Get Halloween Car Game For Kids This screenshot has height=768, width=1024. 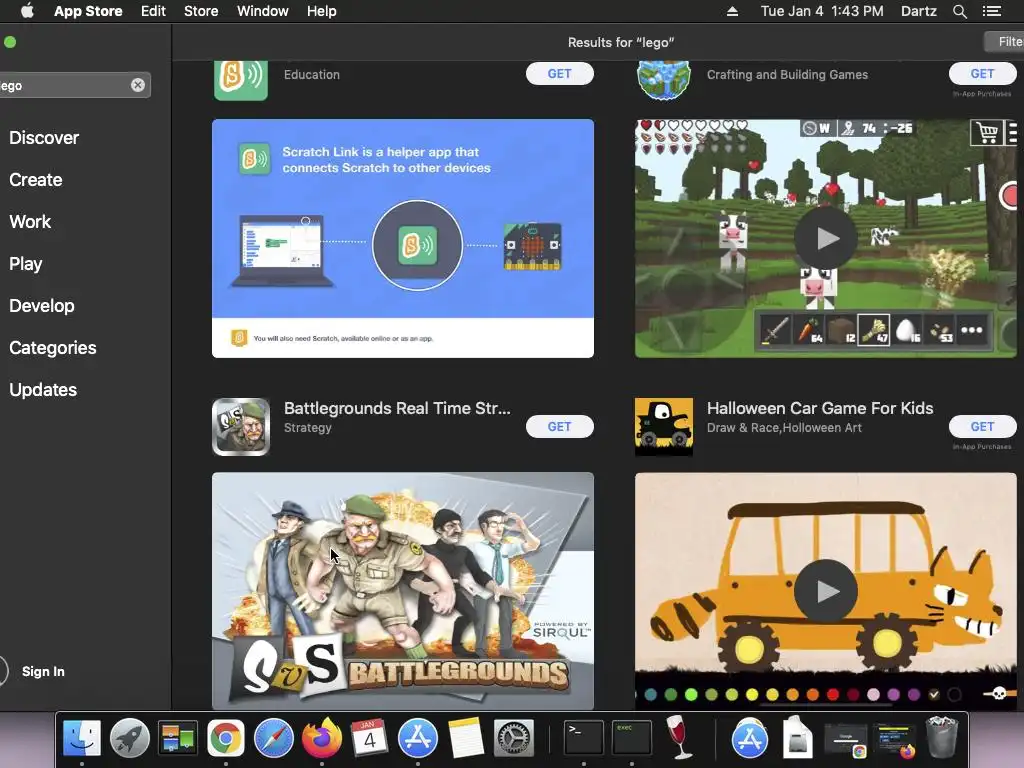[x=982, y=426]
